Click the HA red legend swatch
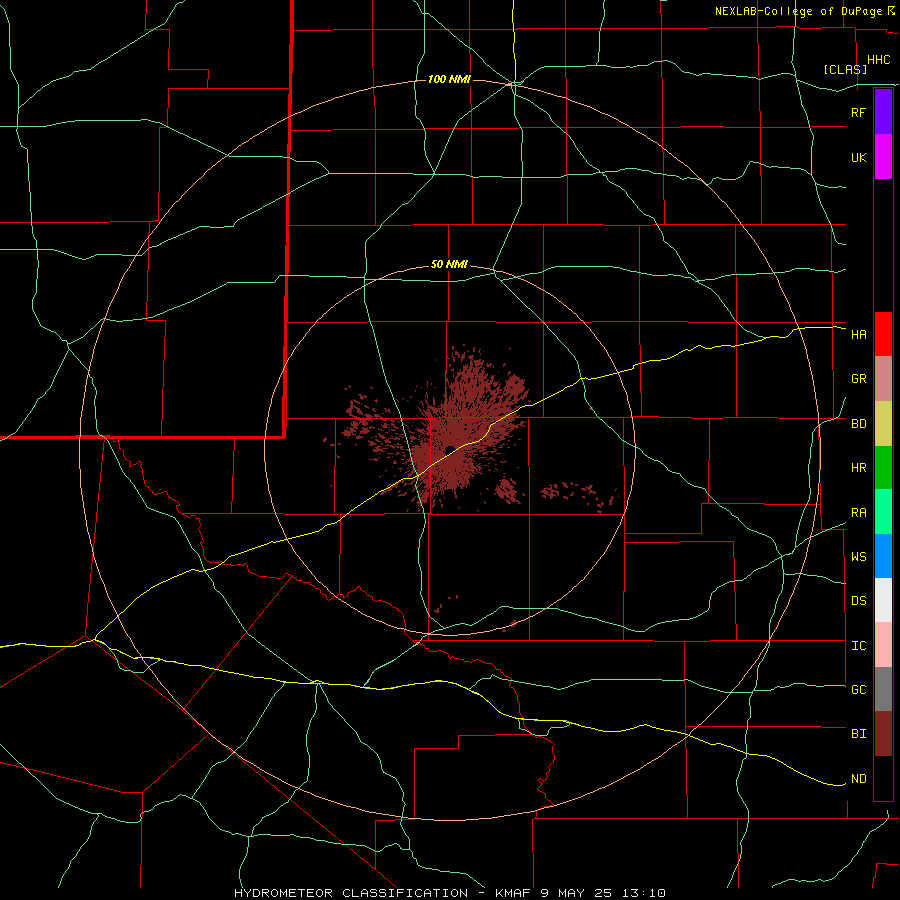Screen dimensions: 900x900 pos(883,334)
